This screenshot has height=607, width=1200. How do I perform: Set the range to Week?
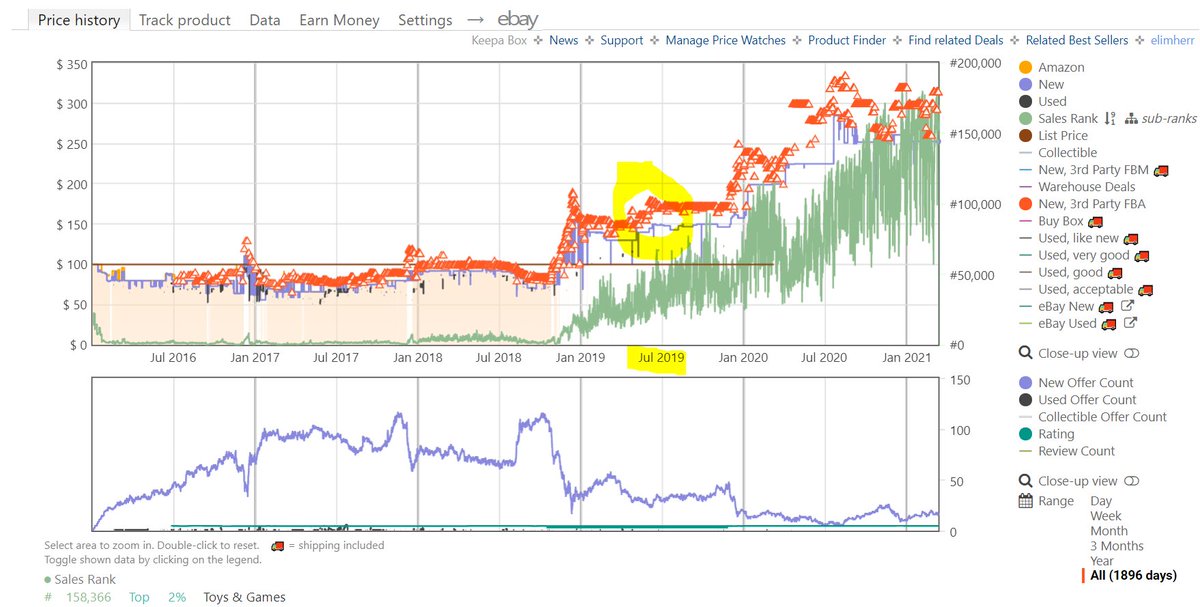pos(1108,516)
